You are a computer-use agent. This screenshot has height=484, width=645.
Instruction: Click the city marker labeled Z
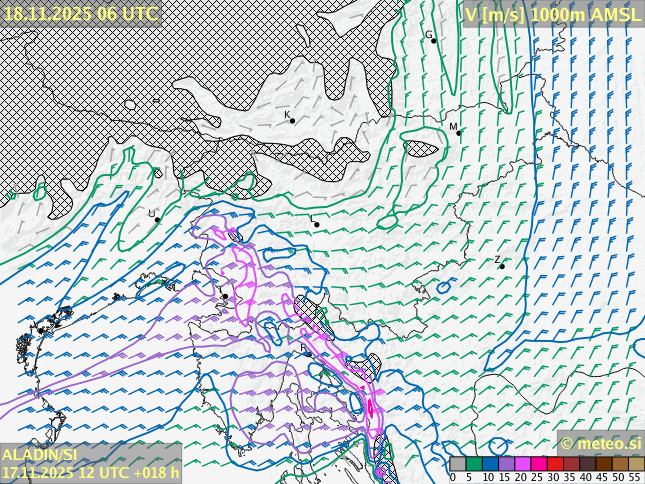[x=502, y=266]
